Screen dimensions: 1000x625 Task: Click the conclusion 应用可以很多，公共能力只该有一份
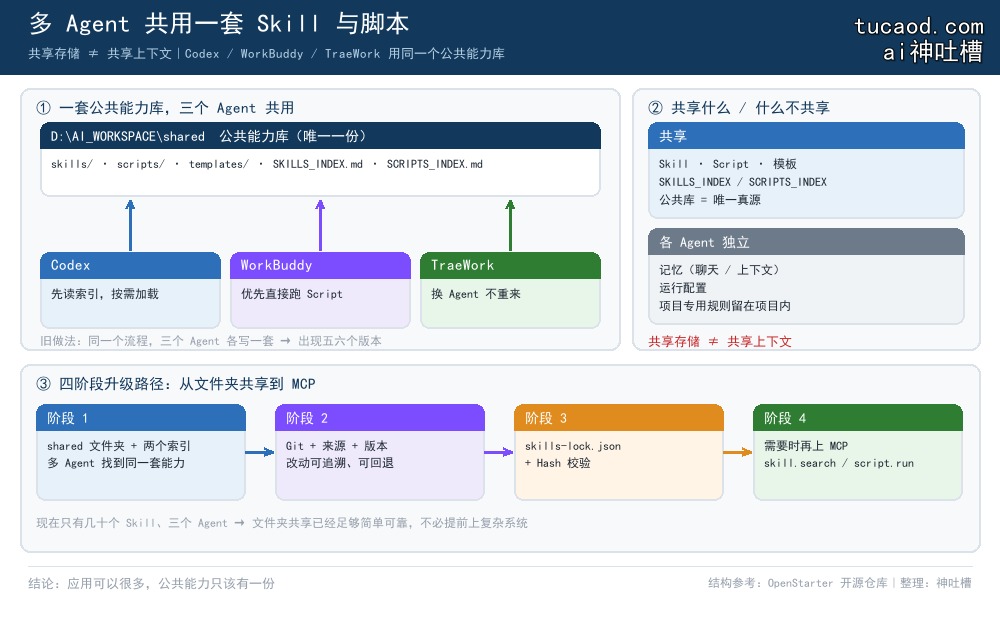point(171,584)
